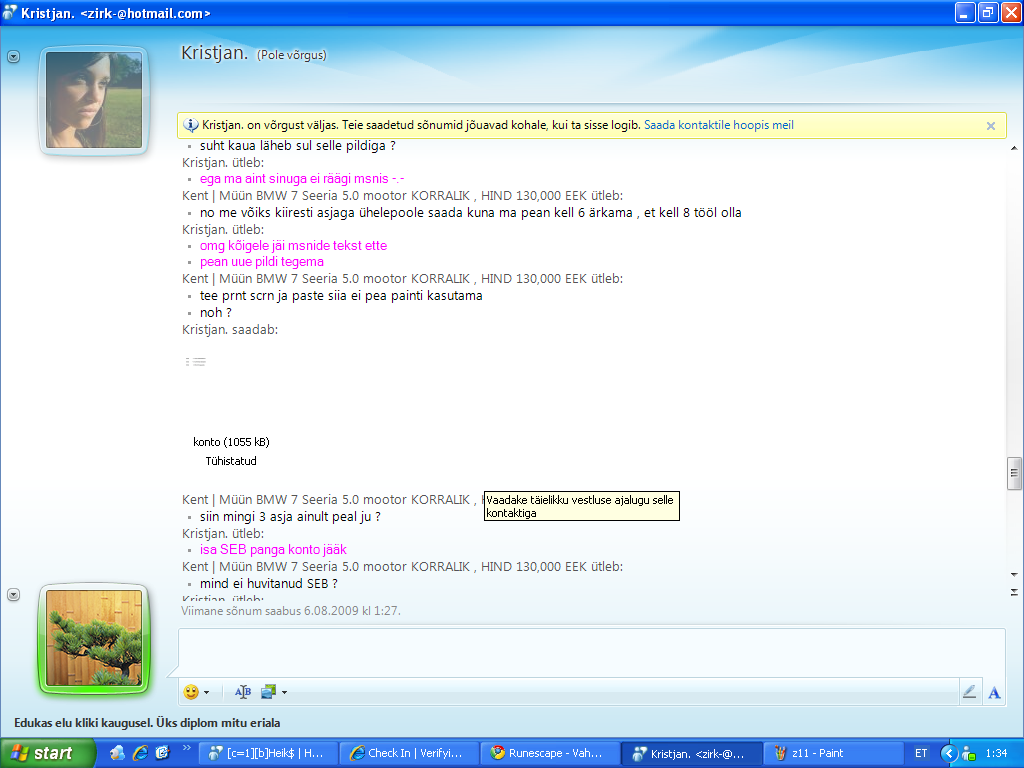Viewport: 1024px width, 768px height.
Task: Click the conversation scrollbar thumb
Action: [x=1014, y=472]
